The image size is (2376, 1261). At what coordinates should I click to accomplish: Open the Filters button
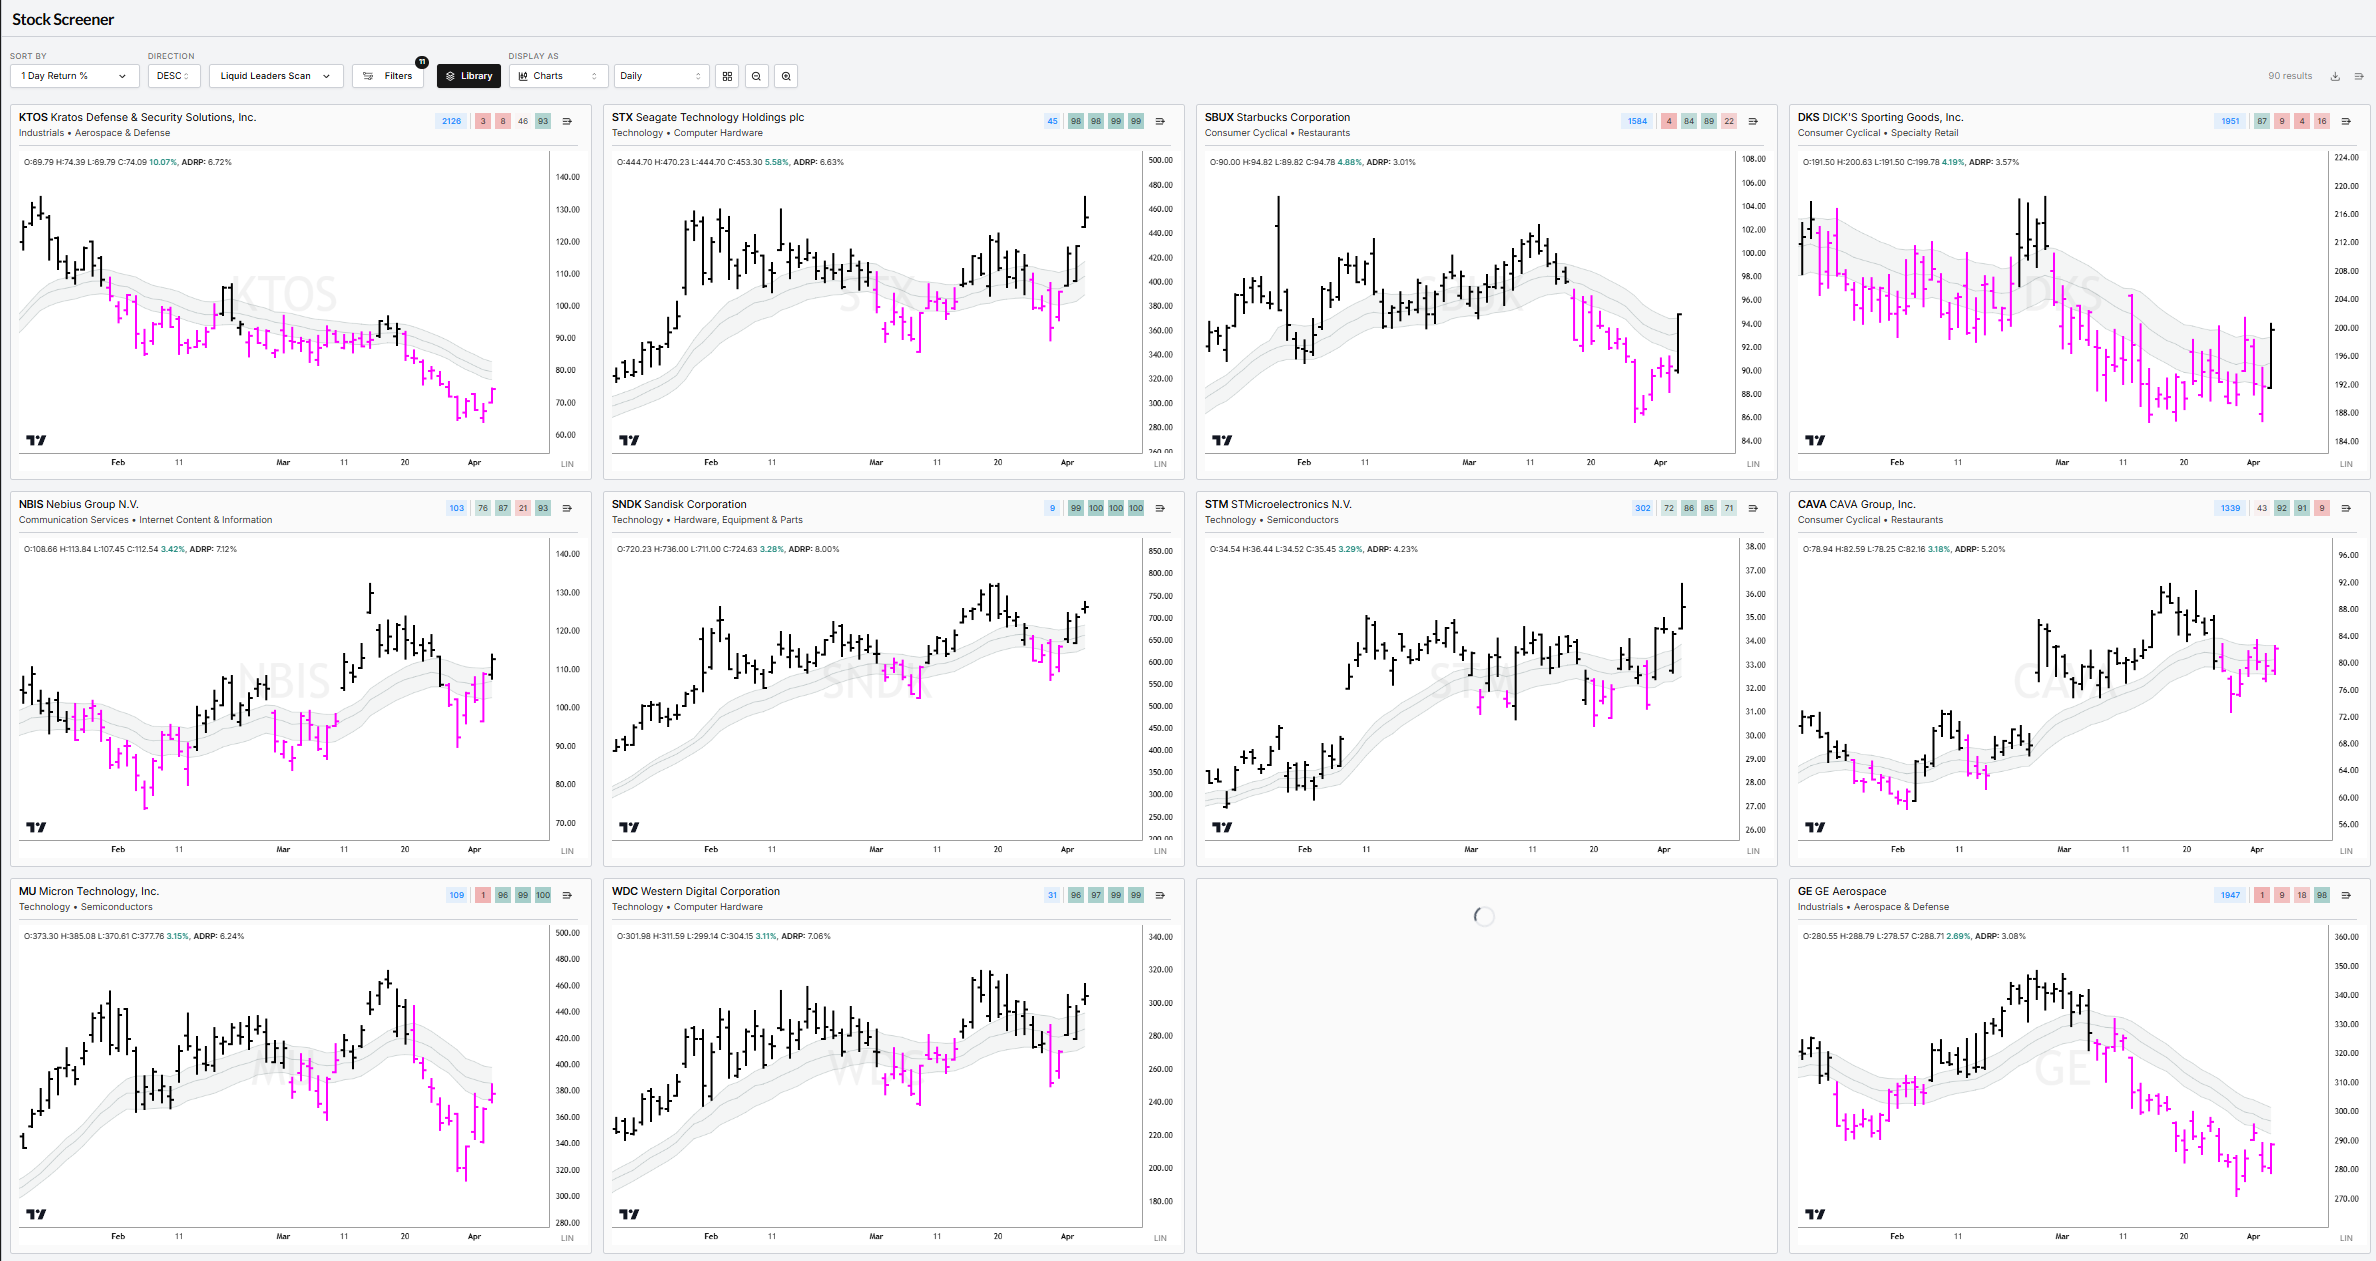tap(388, 76)
